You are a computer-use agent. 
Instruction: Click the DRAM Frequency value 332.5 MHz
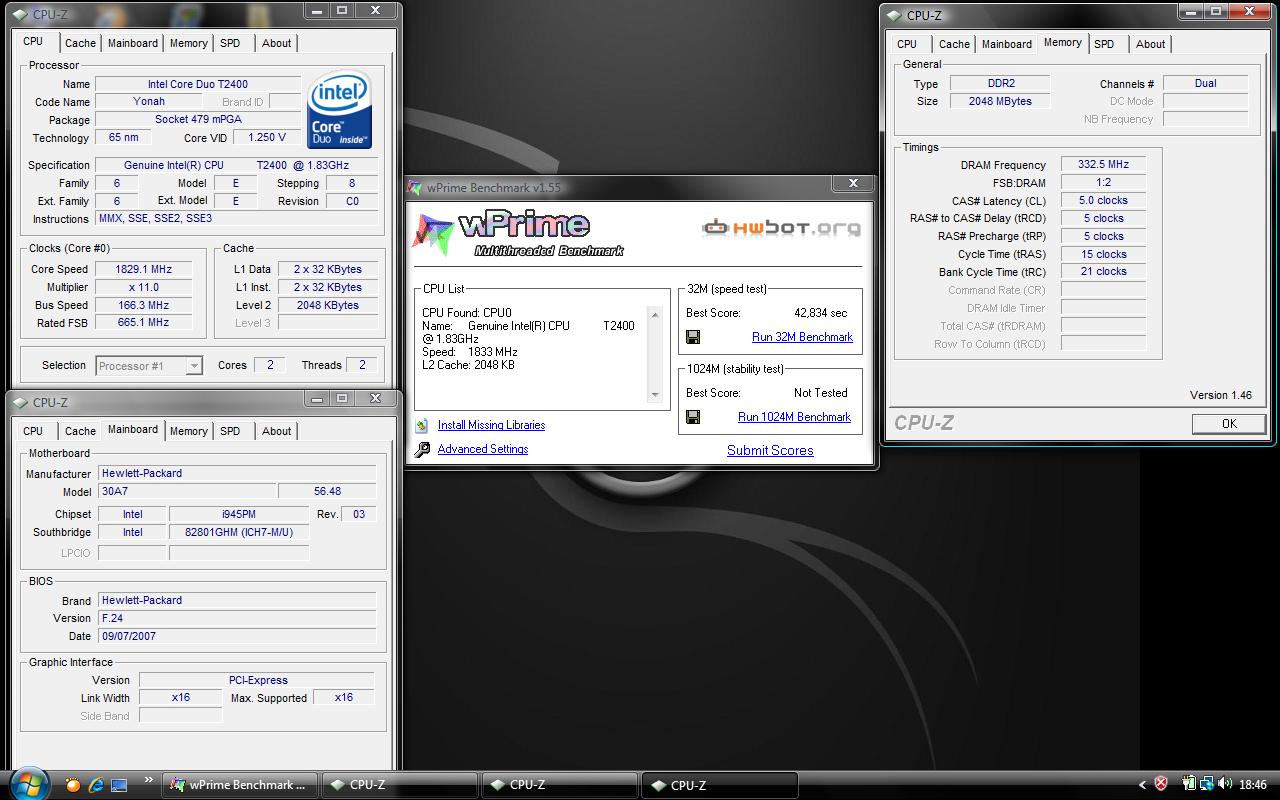coord(1103,164)
